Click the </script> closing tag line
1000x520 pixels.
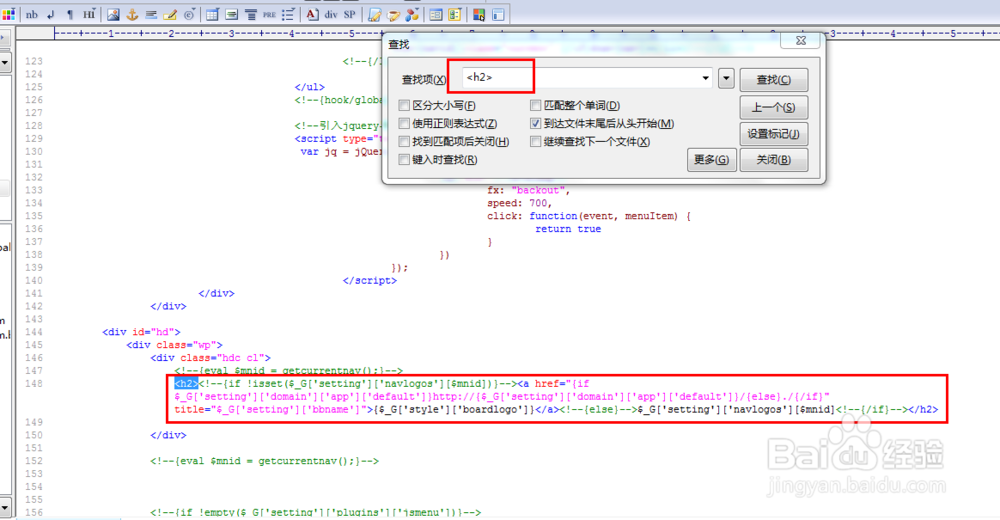(369, 280)
